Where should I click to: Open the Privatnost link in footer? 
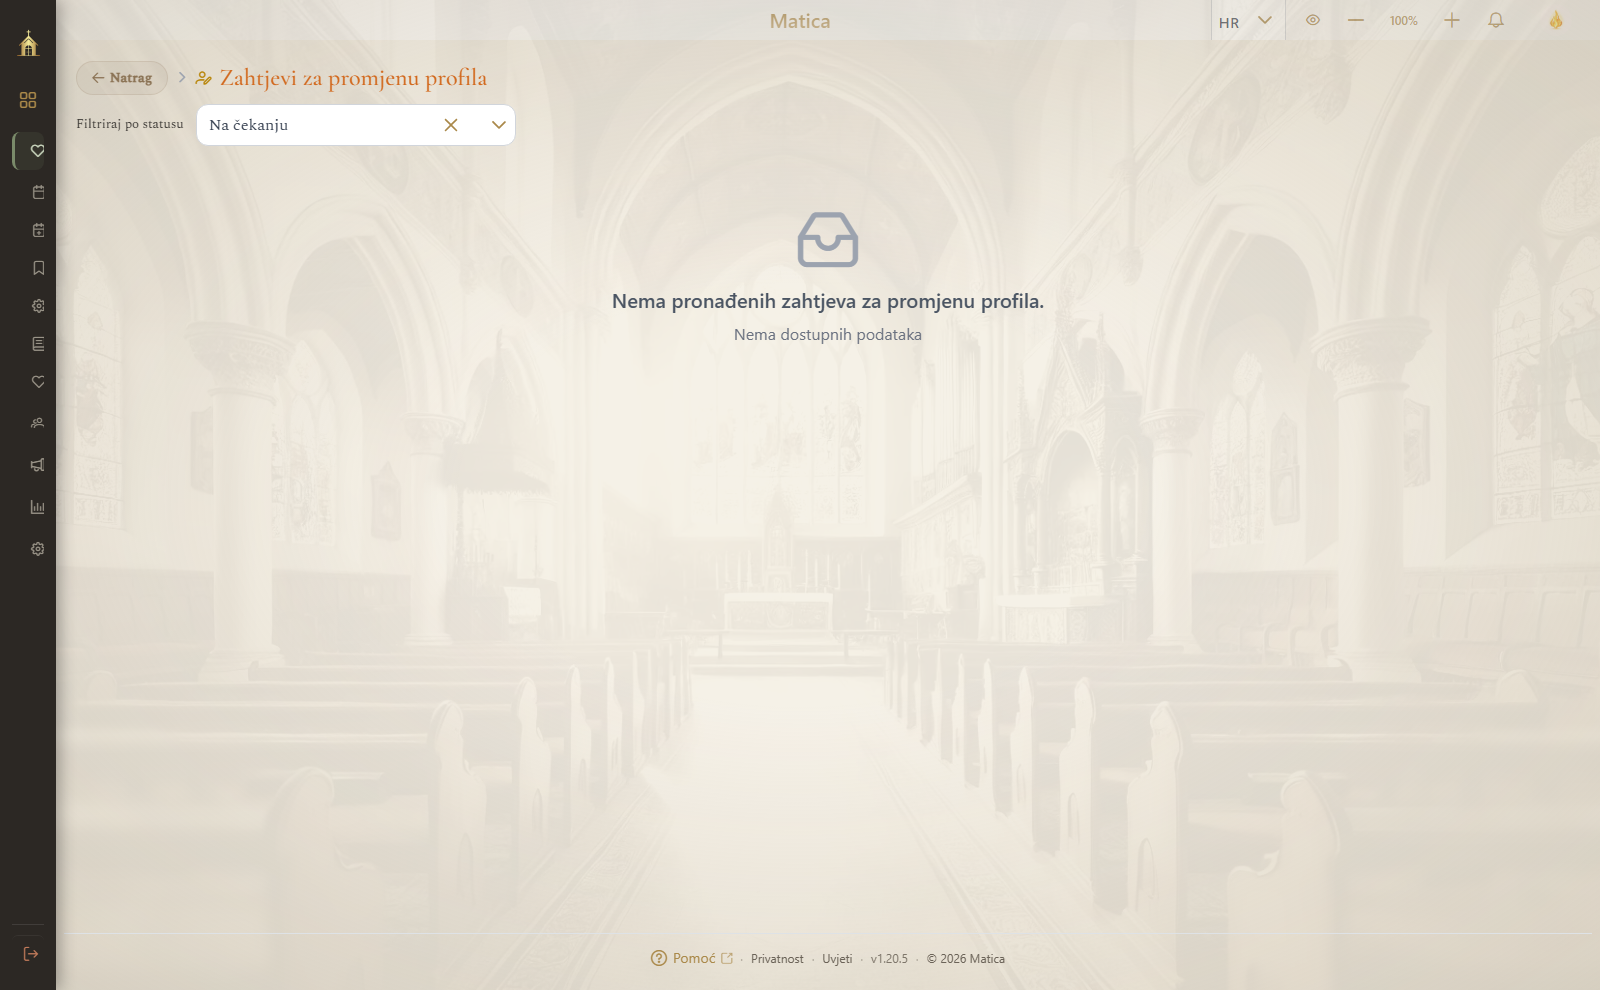pyautogui.click(x=777, y=959)
